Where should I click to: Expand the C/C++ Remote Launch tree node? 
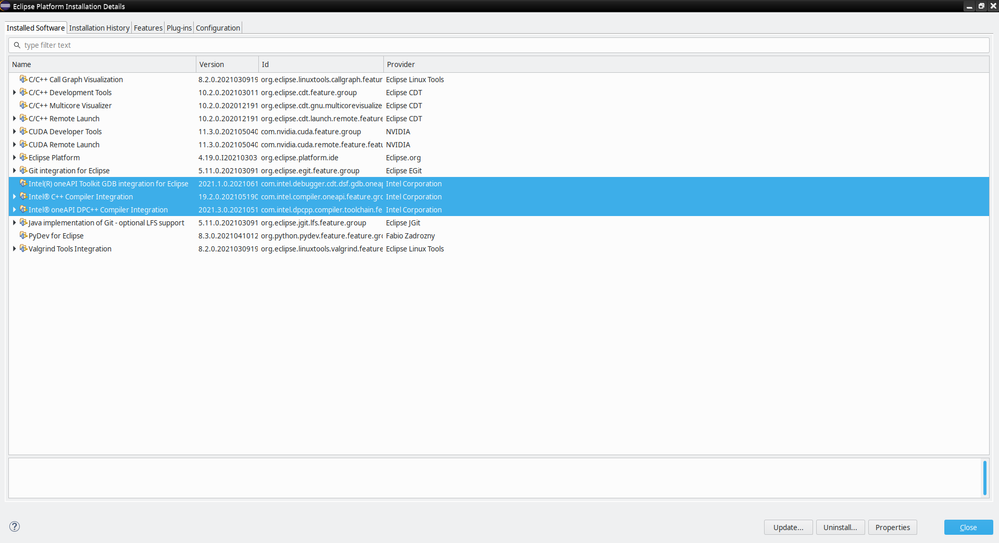coord(14,119)
